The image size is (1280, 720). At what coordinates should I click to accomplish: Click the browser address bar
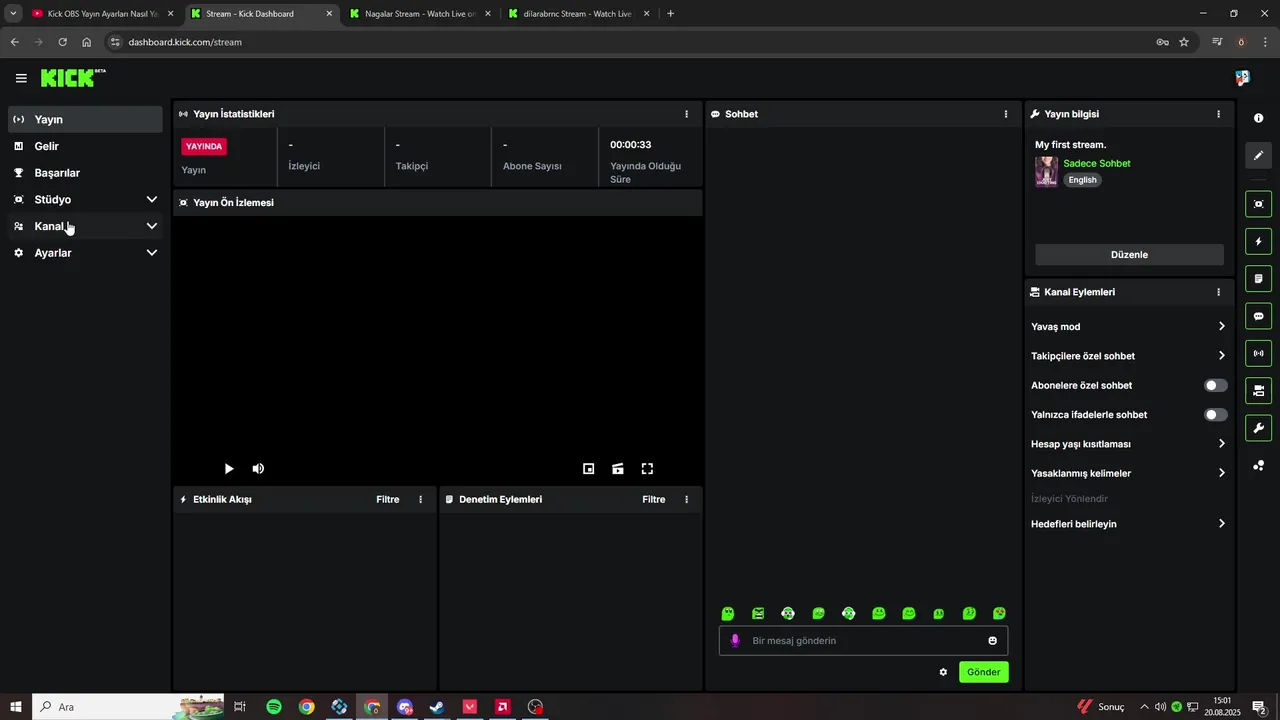click(x=640, y=42)
